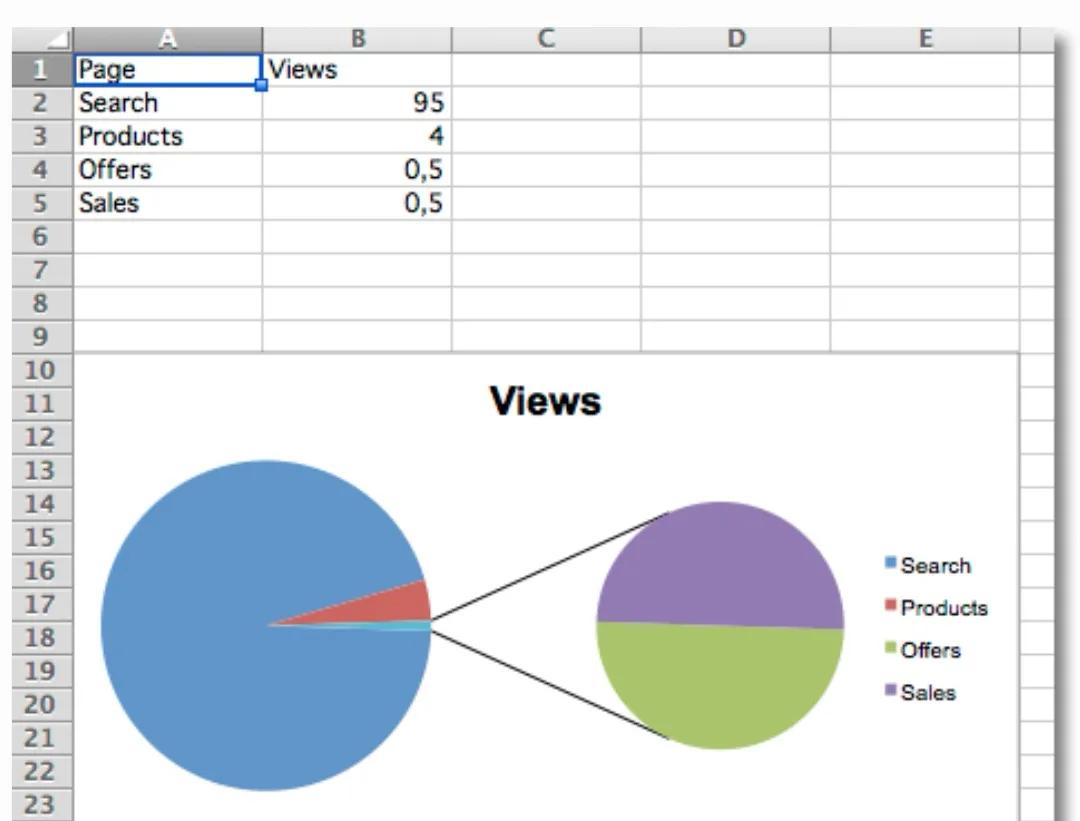Select the red Products pie slice
This screenshot has width=1080, height=821.
pos(386,606)
